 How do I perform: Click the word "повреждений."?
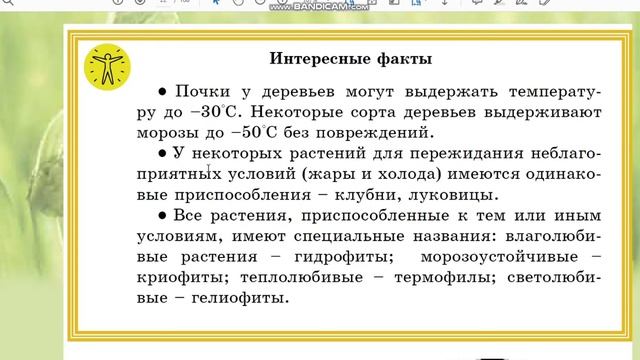(x=375, y=133)
